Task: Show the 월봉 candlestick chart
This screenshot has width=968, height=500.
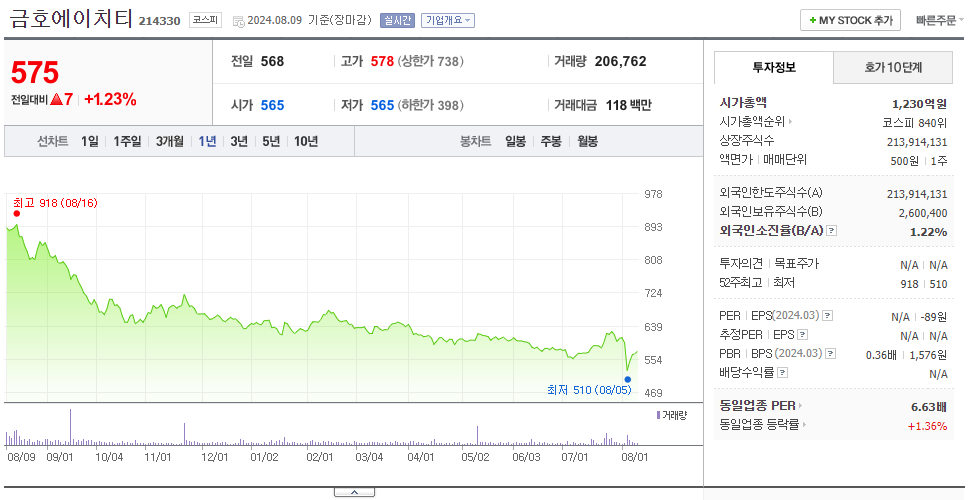Action: 588,141
